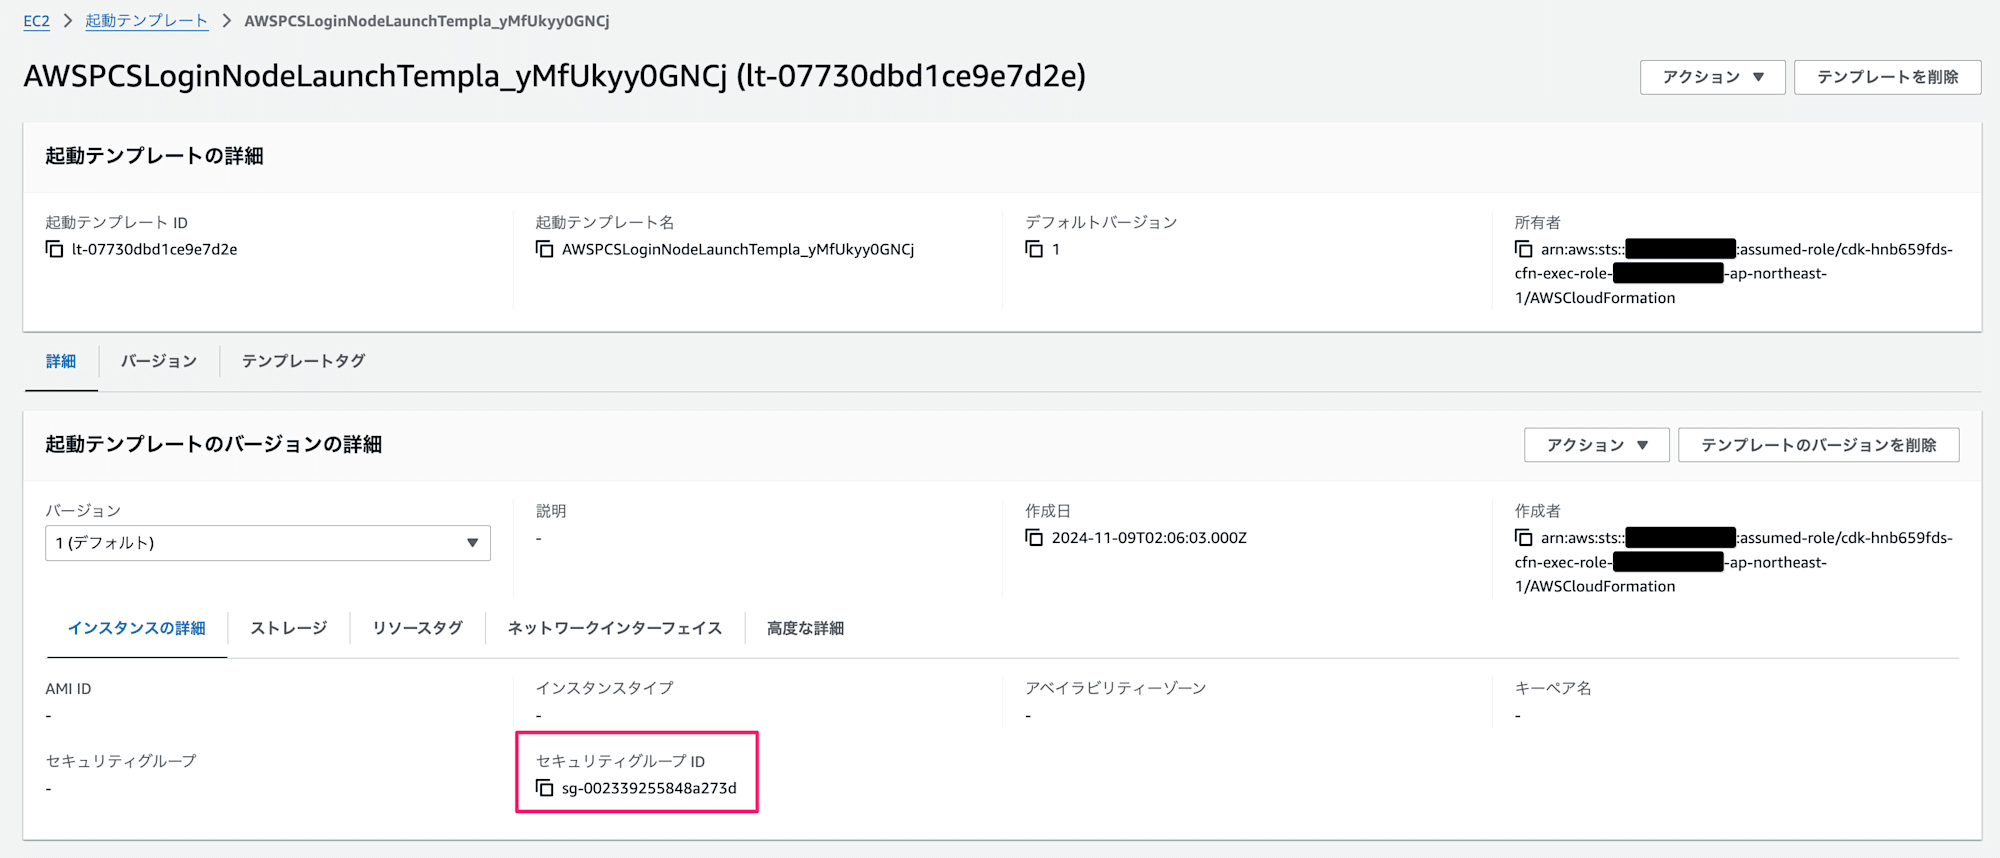This screenshot has height=858, width=2000.
Task: Click the デフォルトバージョン label
Action: tap(1101, 222)
